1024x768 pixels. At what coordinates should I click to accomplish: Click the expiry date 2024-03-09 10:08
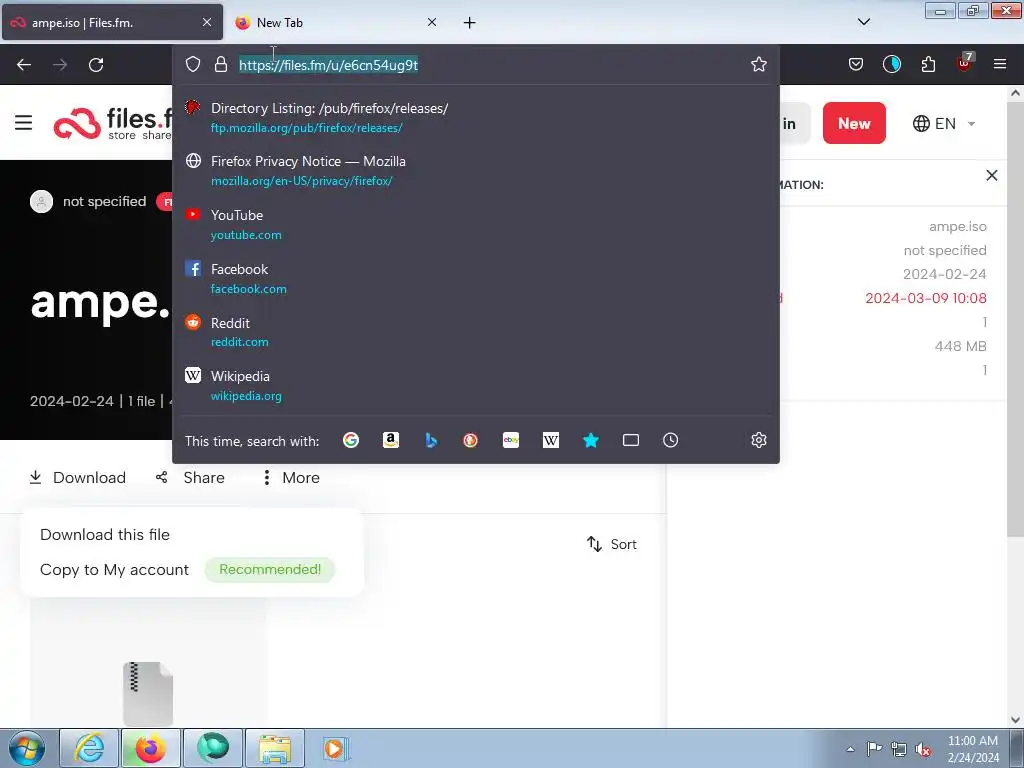click(925, 298)
